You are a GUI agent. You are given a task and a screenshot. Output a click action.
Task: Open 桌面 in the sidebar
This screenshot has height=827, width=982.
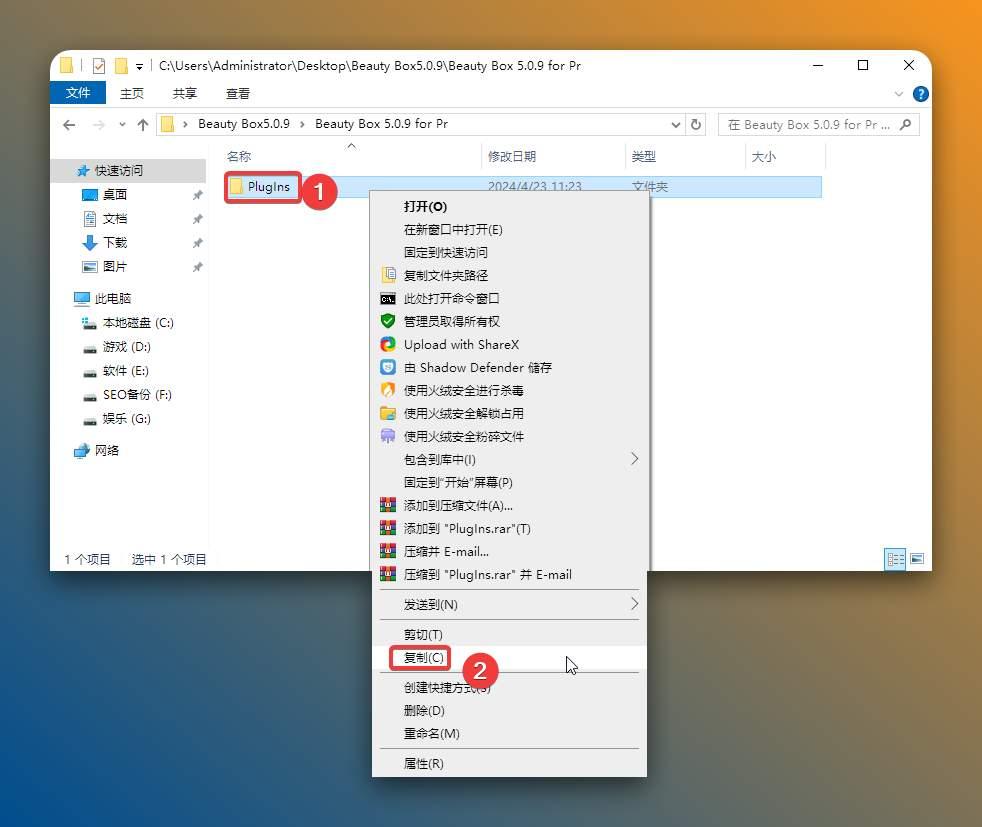coord(115,195)
